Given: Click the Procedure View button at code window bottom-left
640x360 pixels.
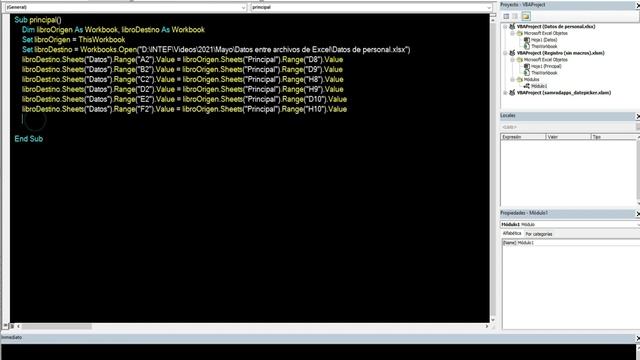Looking at the screenshot, I should pos(5,326).
